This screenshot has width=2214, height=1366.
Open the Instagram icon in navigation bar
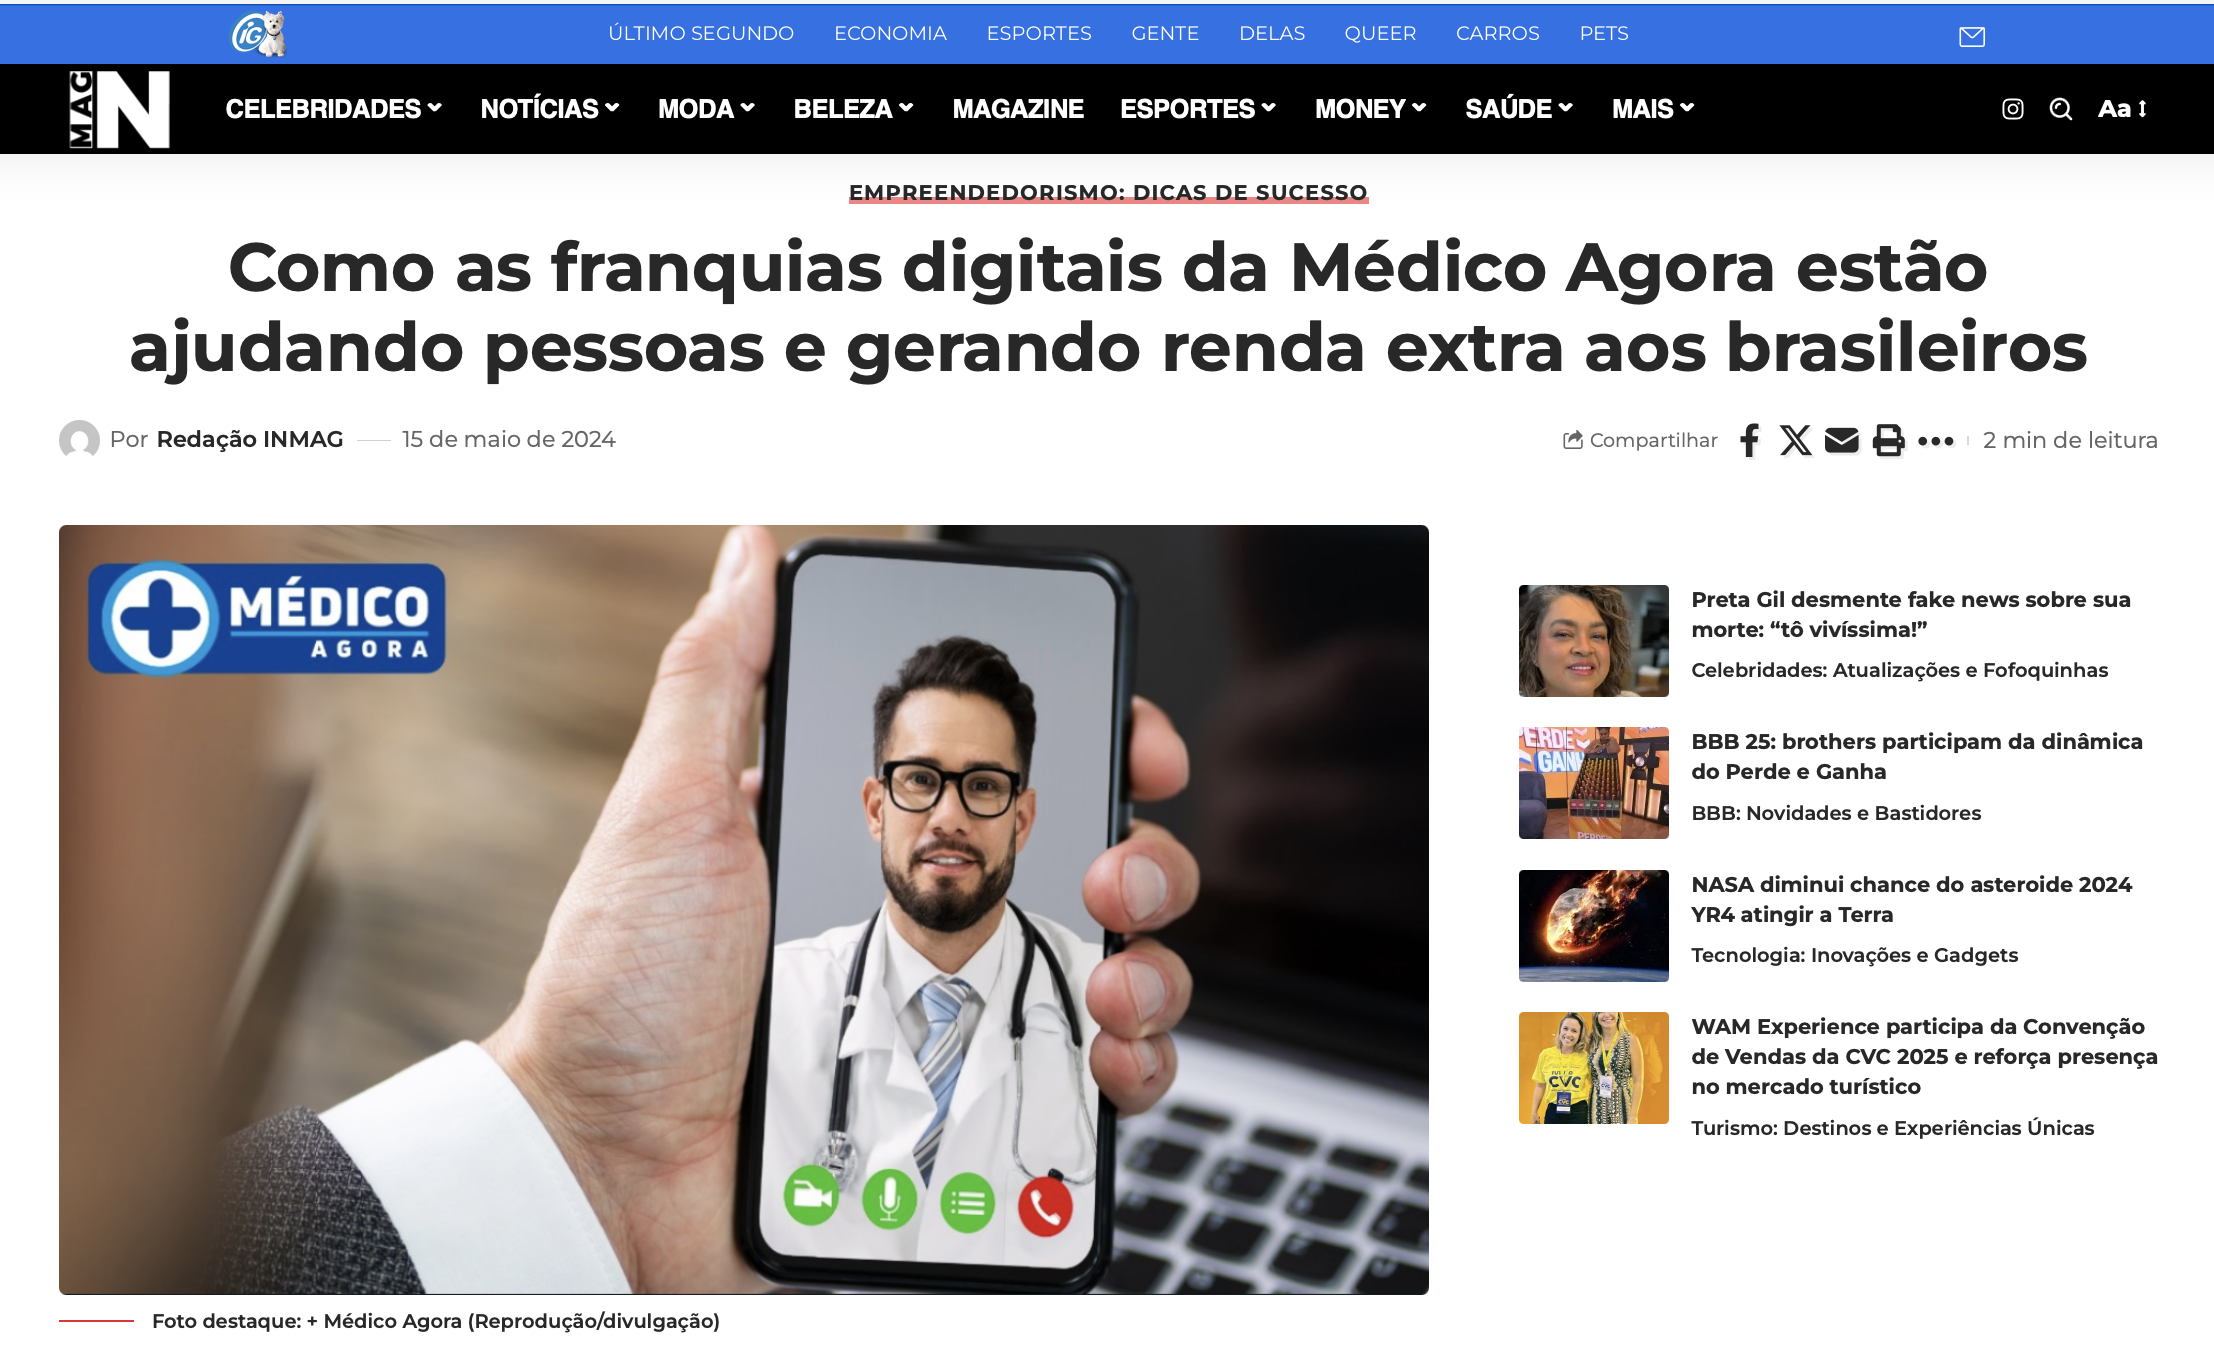coord(2013,109)
